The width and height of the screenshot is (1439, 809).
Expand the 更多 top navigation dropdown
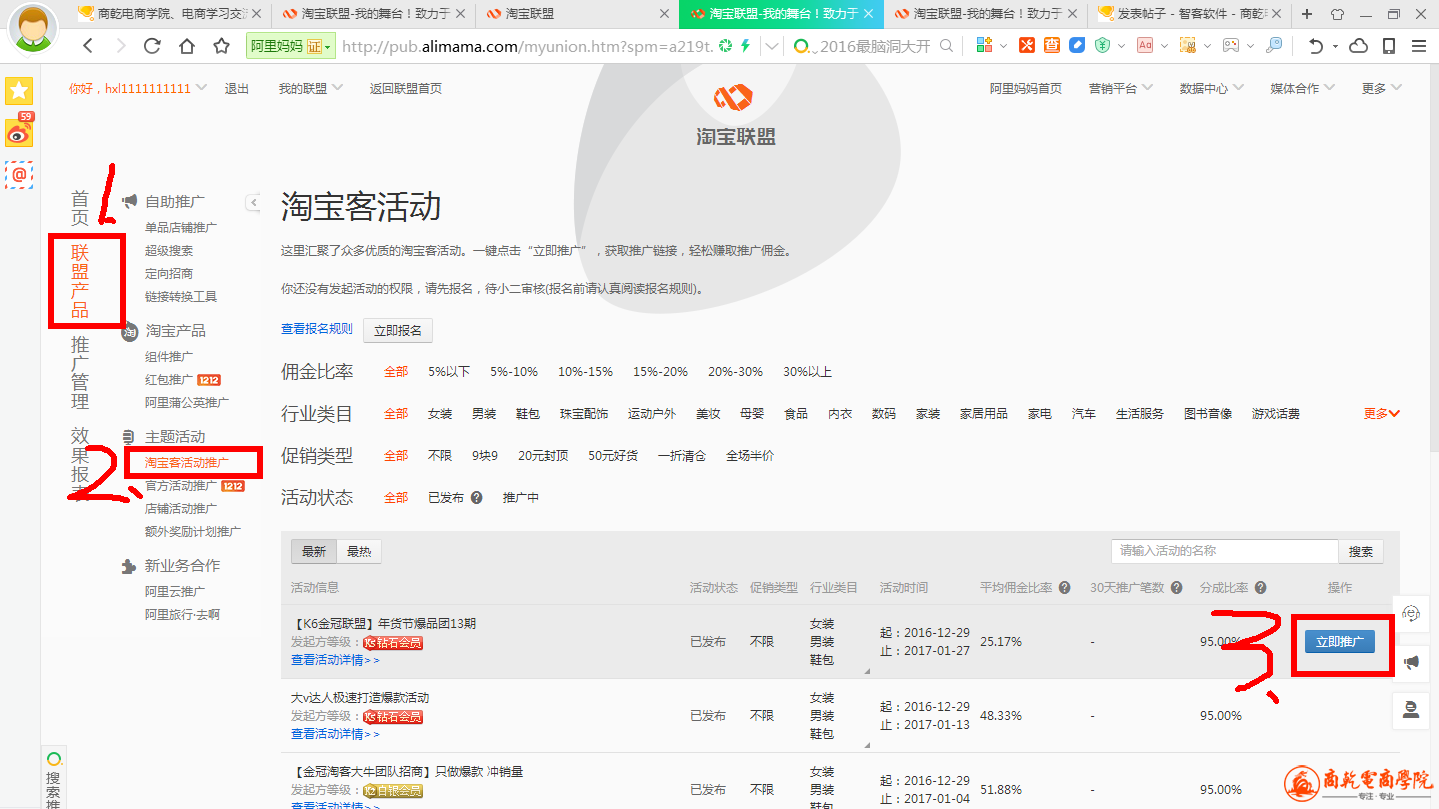pos(1397,88)
